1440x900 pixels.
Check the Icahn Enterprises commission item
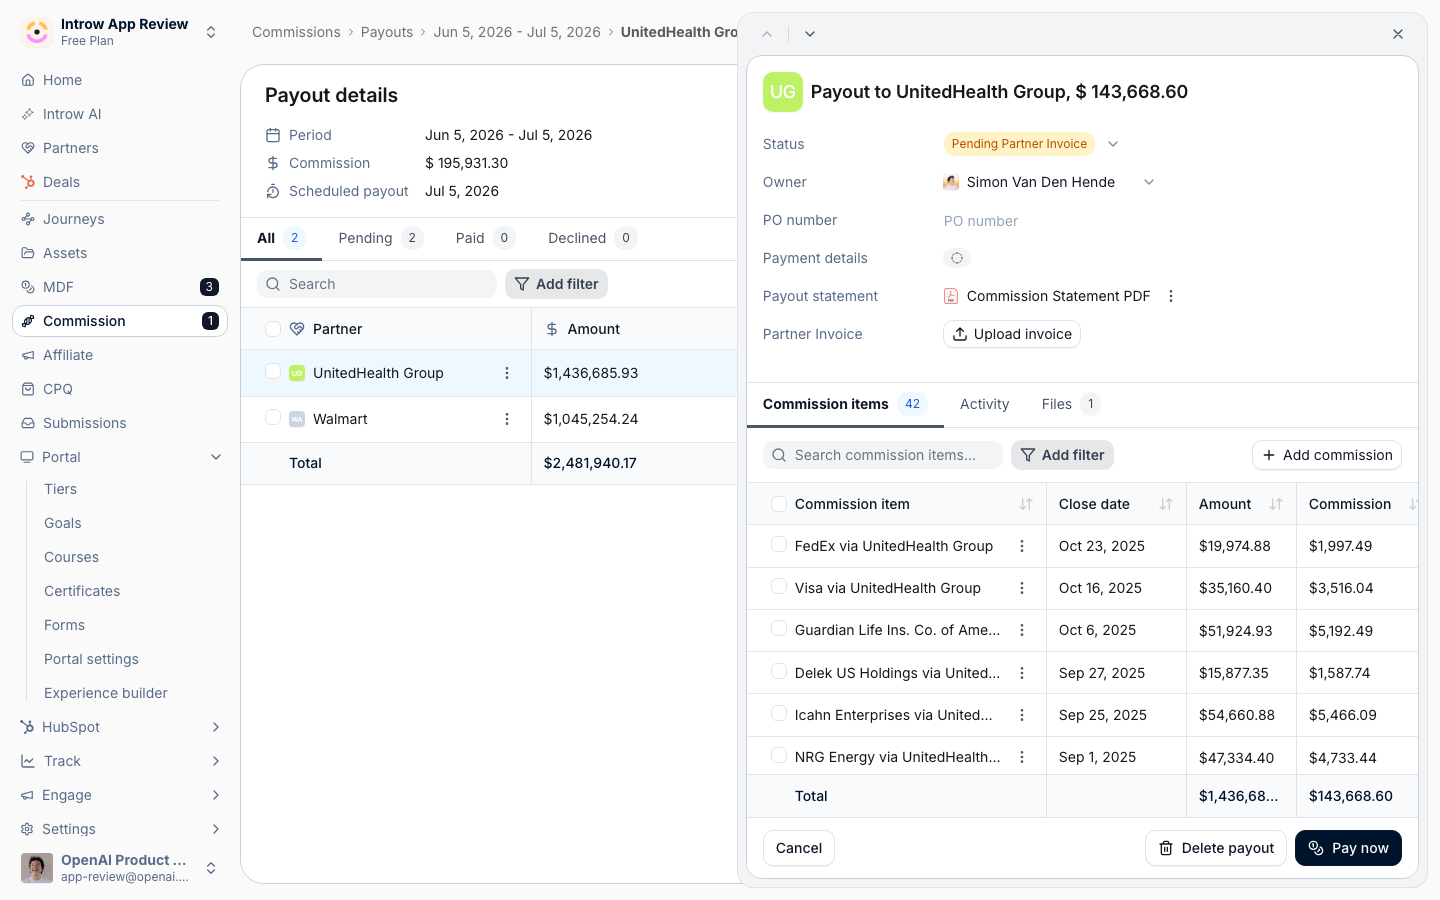[779, 713]
